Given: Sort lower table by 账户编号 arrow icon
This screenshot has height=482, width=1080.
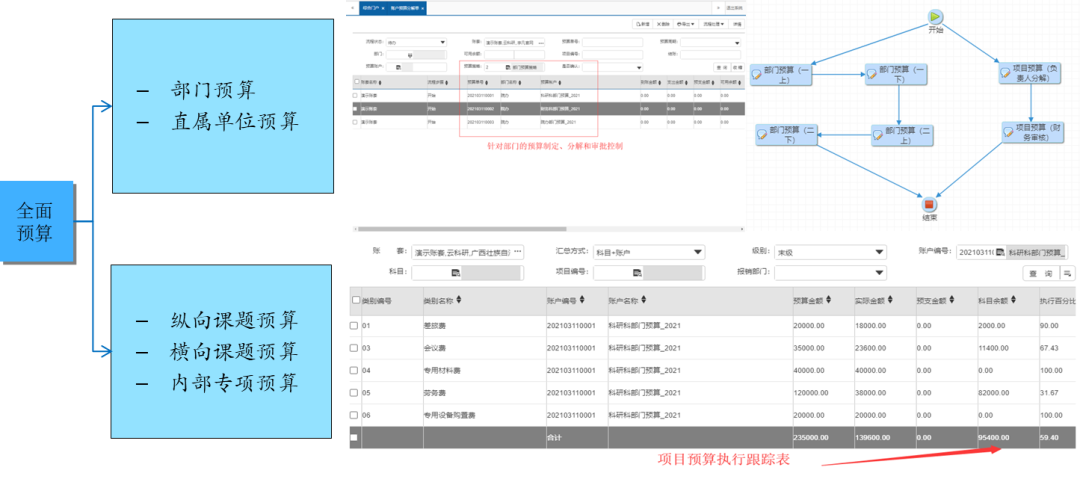Looking at the screenshot, I should point(583,300).
